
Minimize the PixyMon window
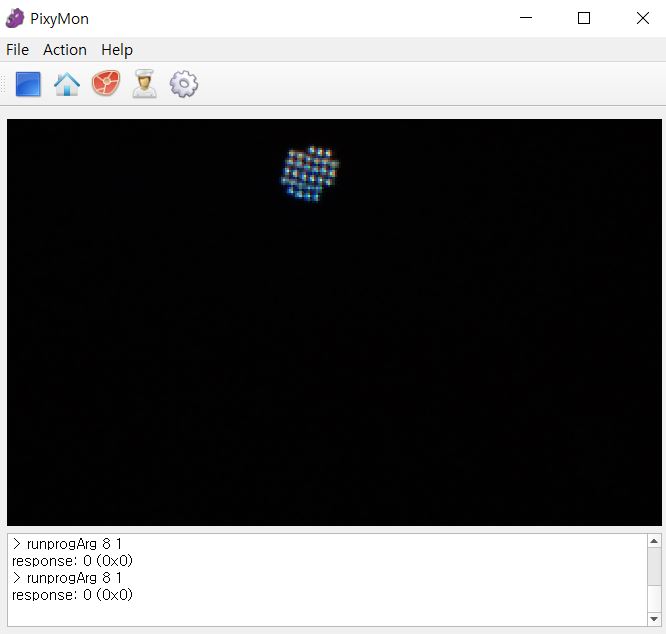(526, 18)
